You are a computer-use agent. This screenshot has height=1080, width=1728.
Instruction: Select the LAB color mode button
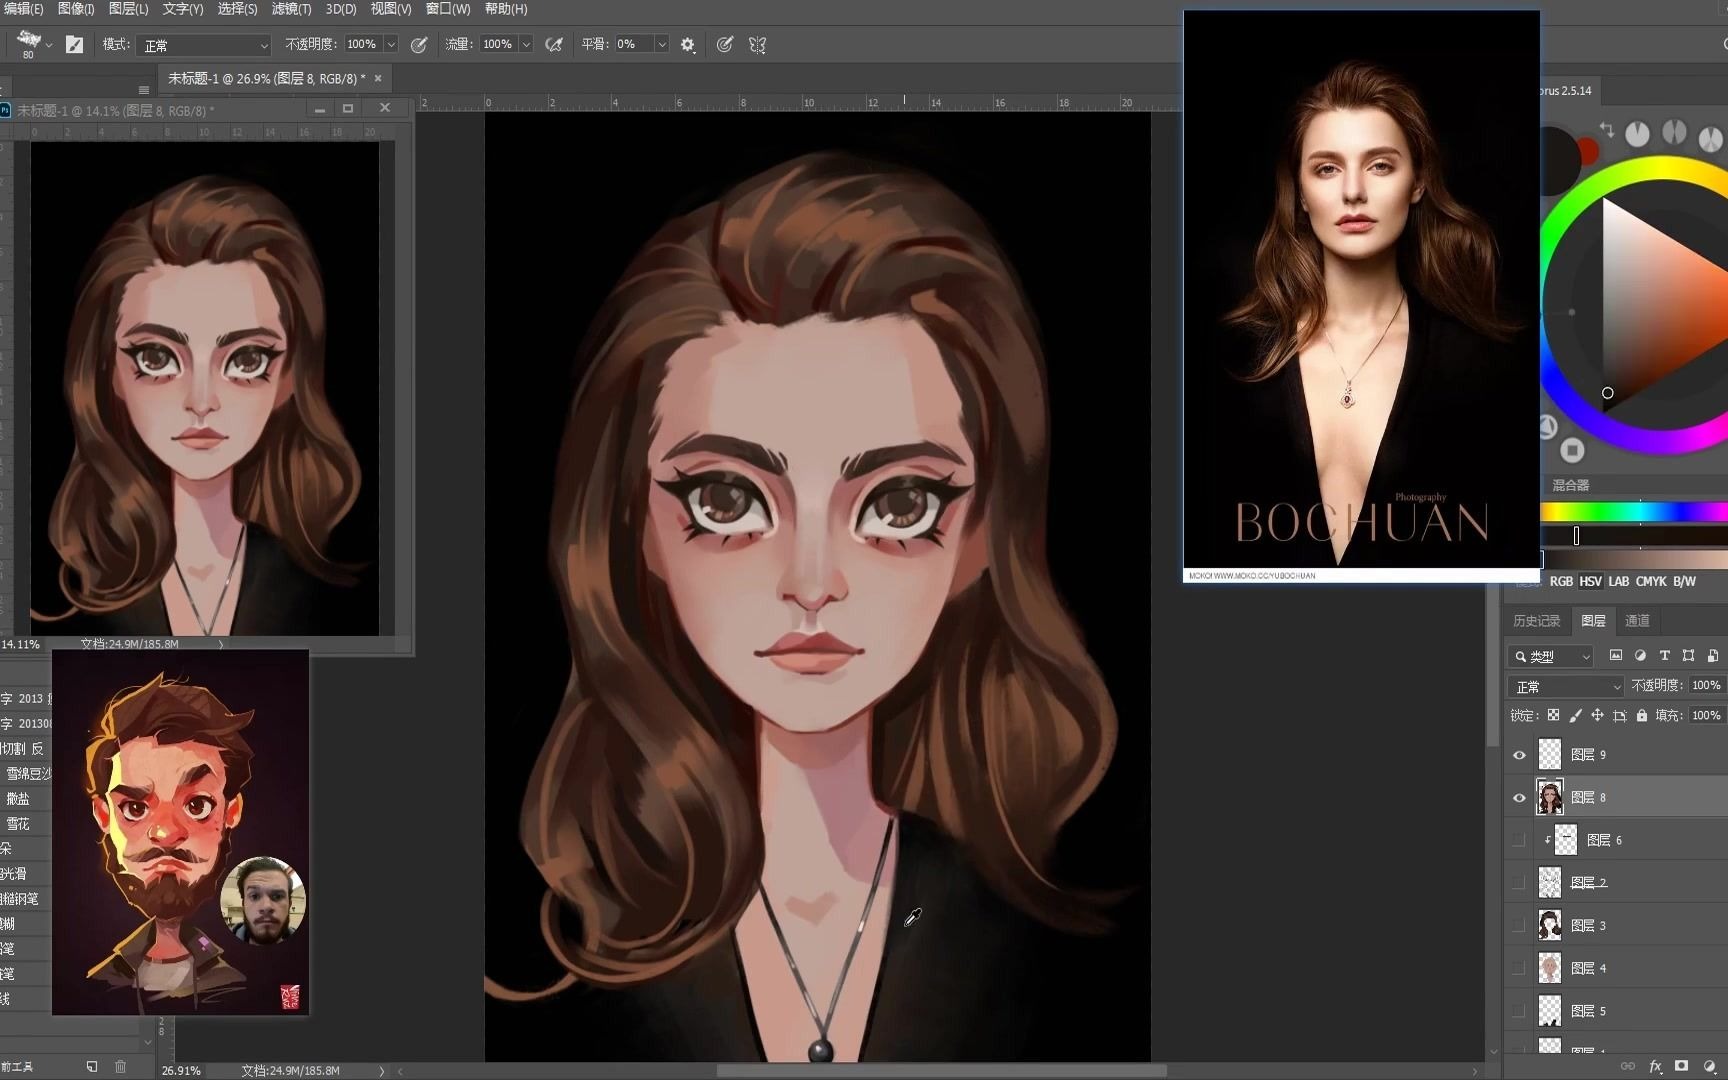[x=1618, y=581]
